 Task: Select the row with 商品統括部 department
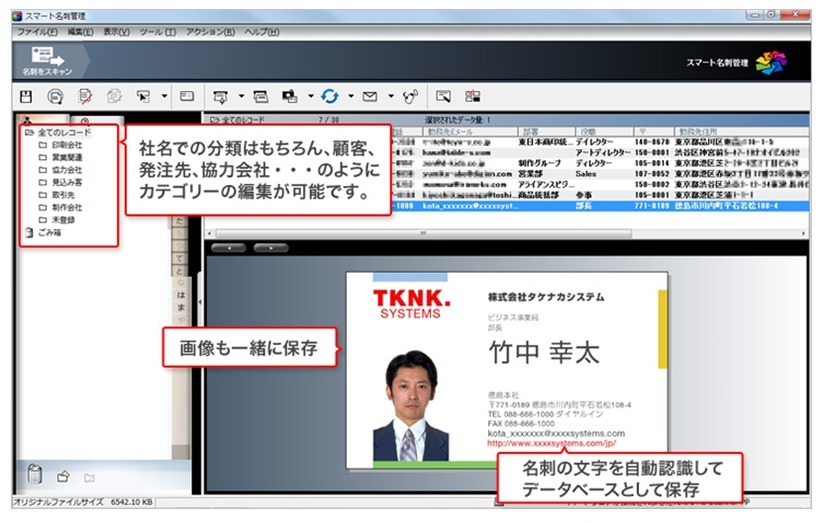click(601, 195)
